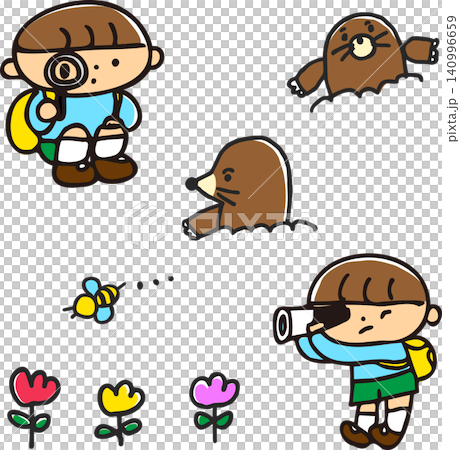The image size is (460, 450).
Task: Click the waving mole's round snout
Action: (362, 47)
